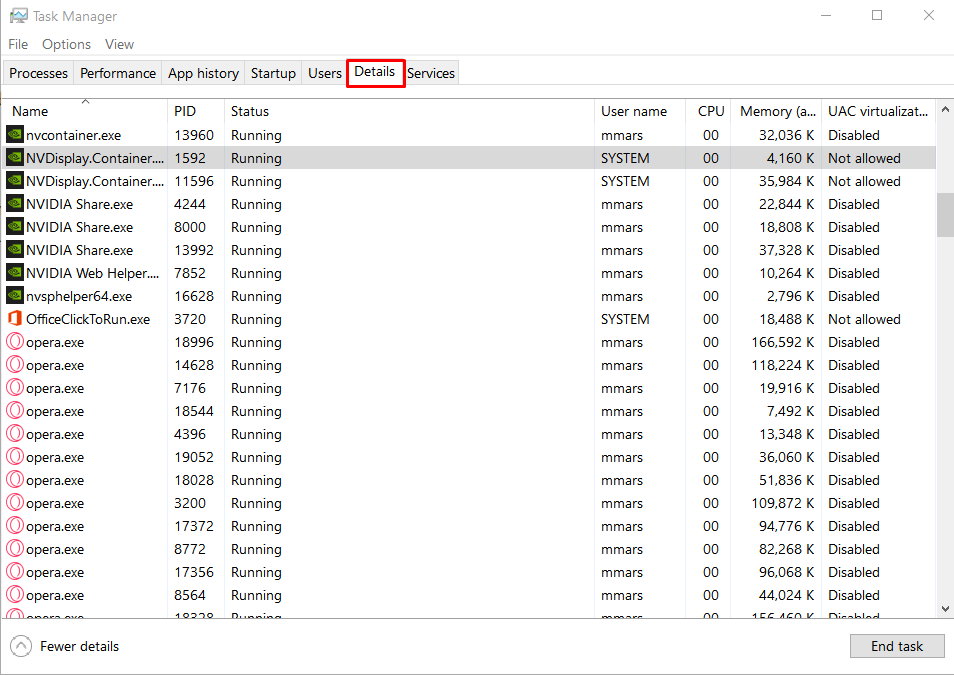
Task: Click the nvcontainer.exe process icon
Action: [x=15, y=135]
